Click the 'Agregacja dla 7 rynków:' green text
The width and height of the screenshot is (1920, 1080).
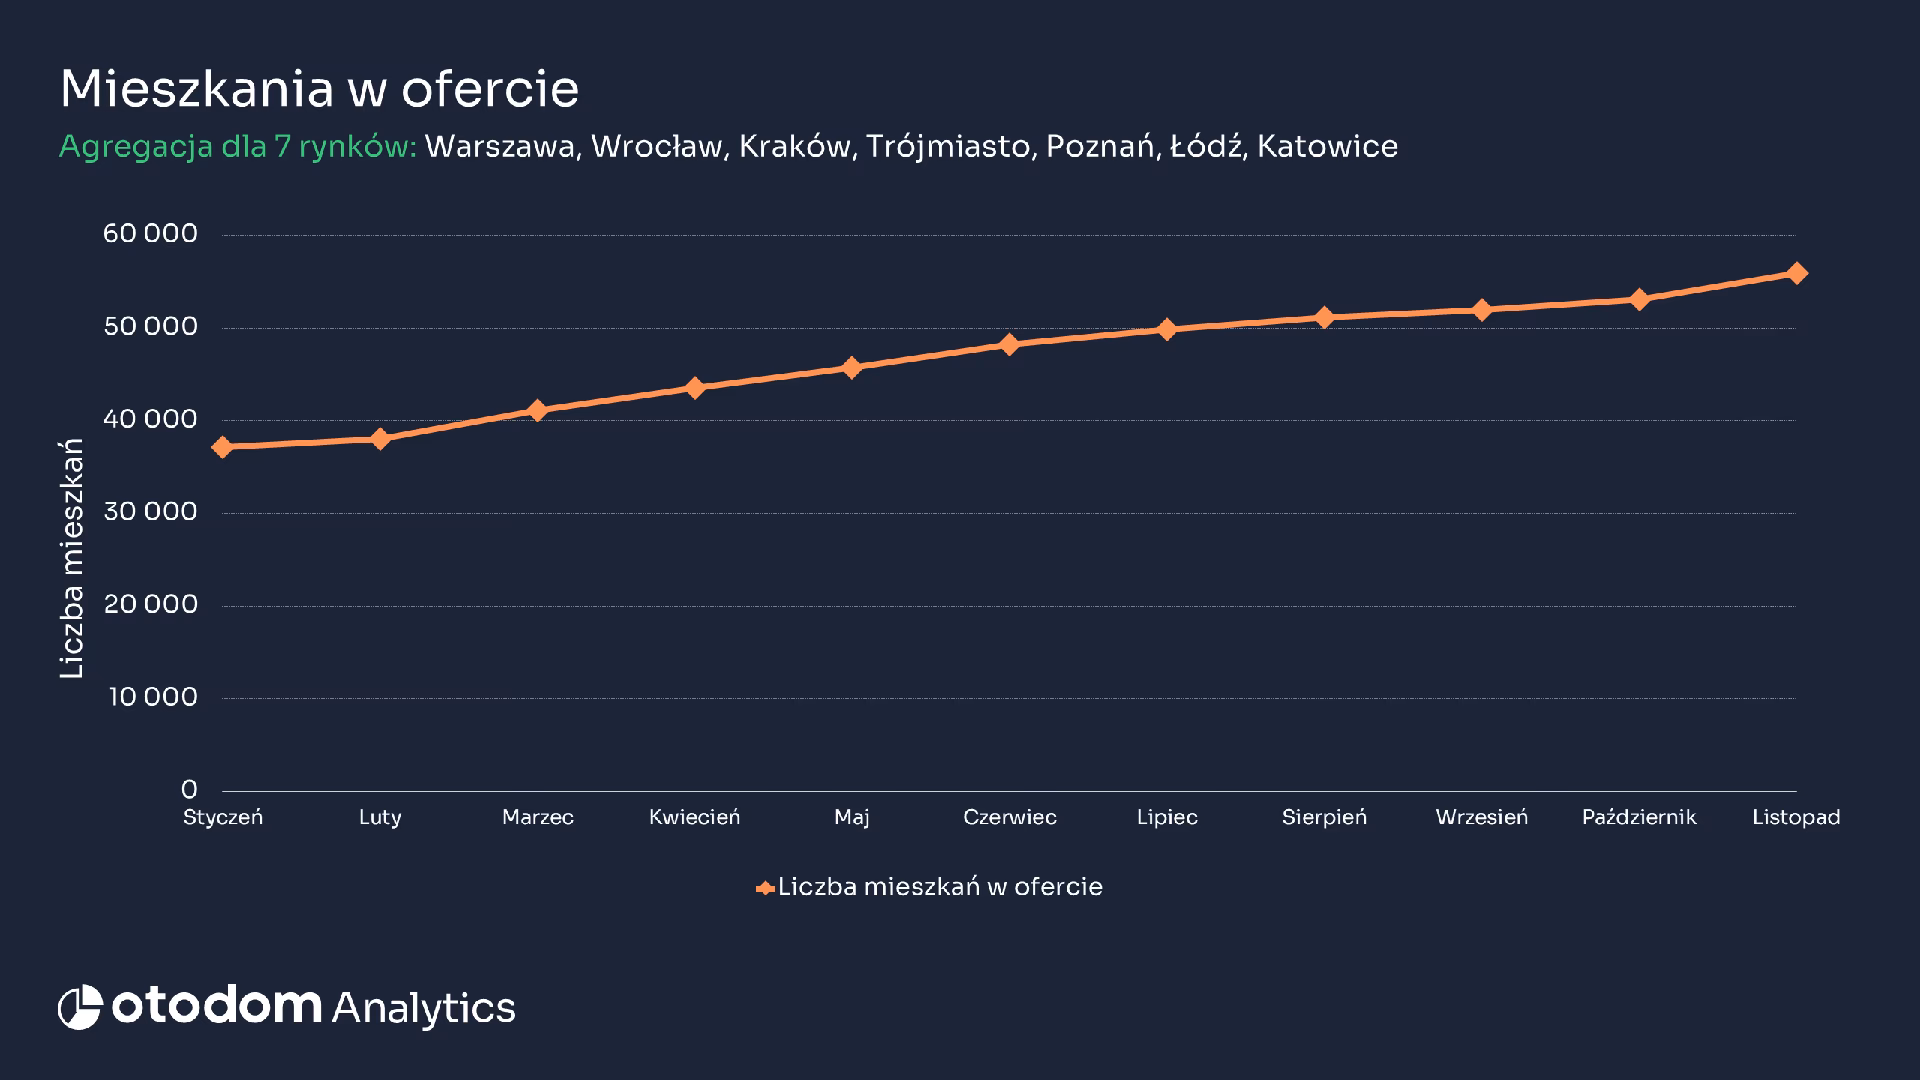click(x=238, y=147)
